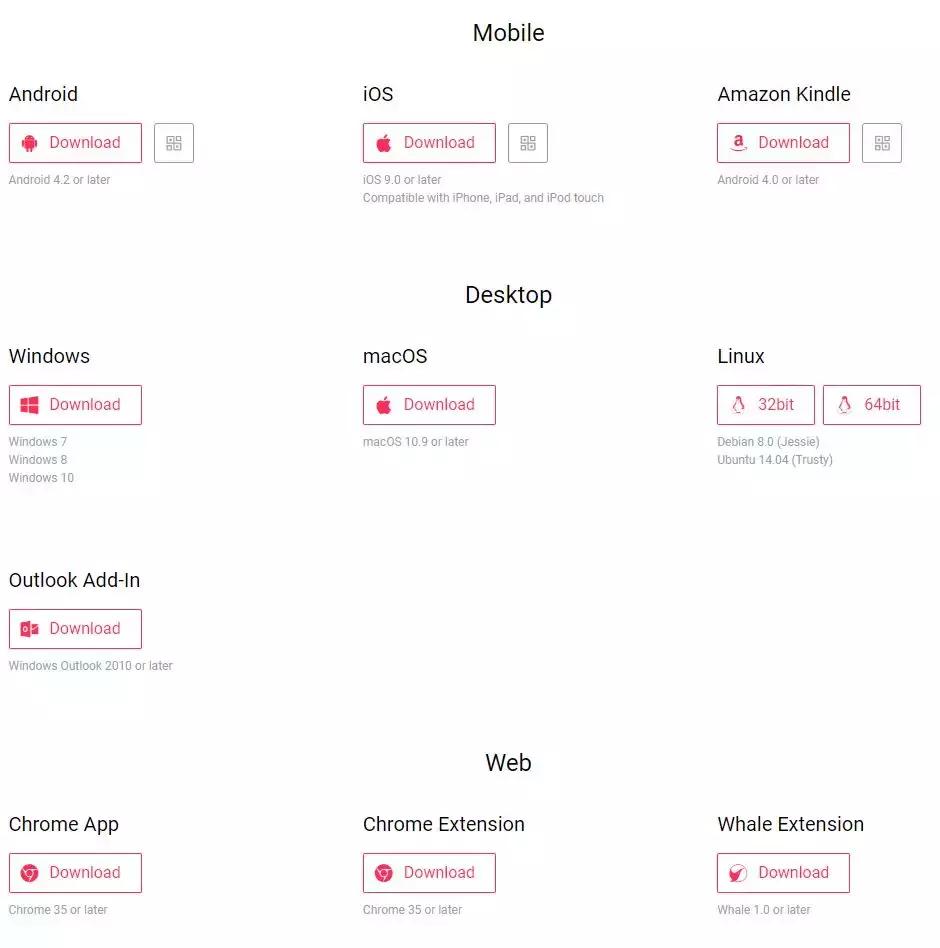
Task: Click the Android robot icon
Action: (x=30, y=143)
